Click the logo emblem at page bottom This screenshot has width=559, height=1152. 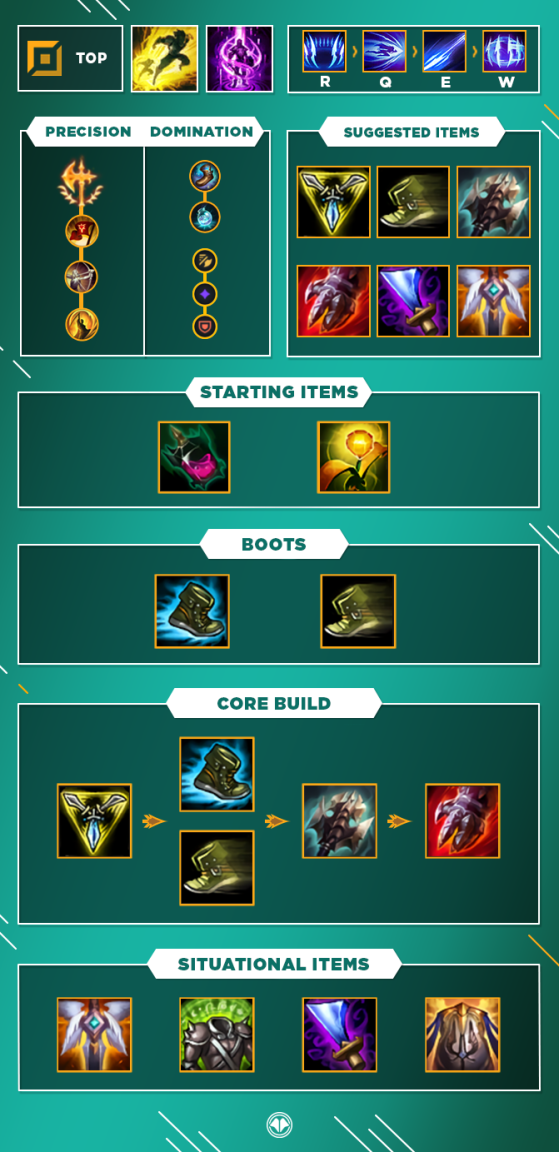point(280,1124)
